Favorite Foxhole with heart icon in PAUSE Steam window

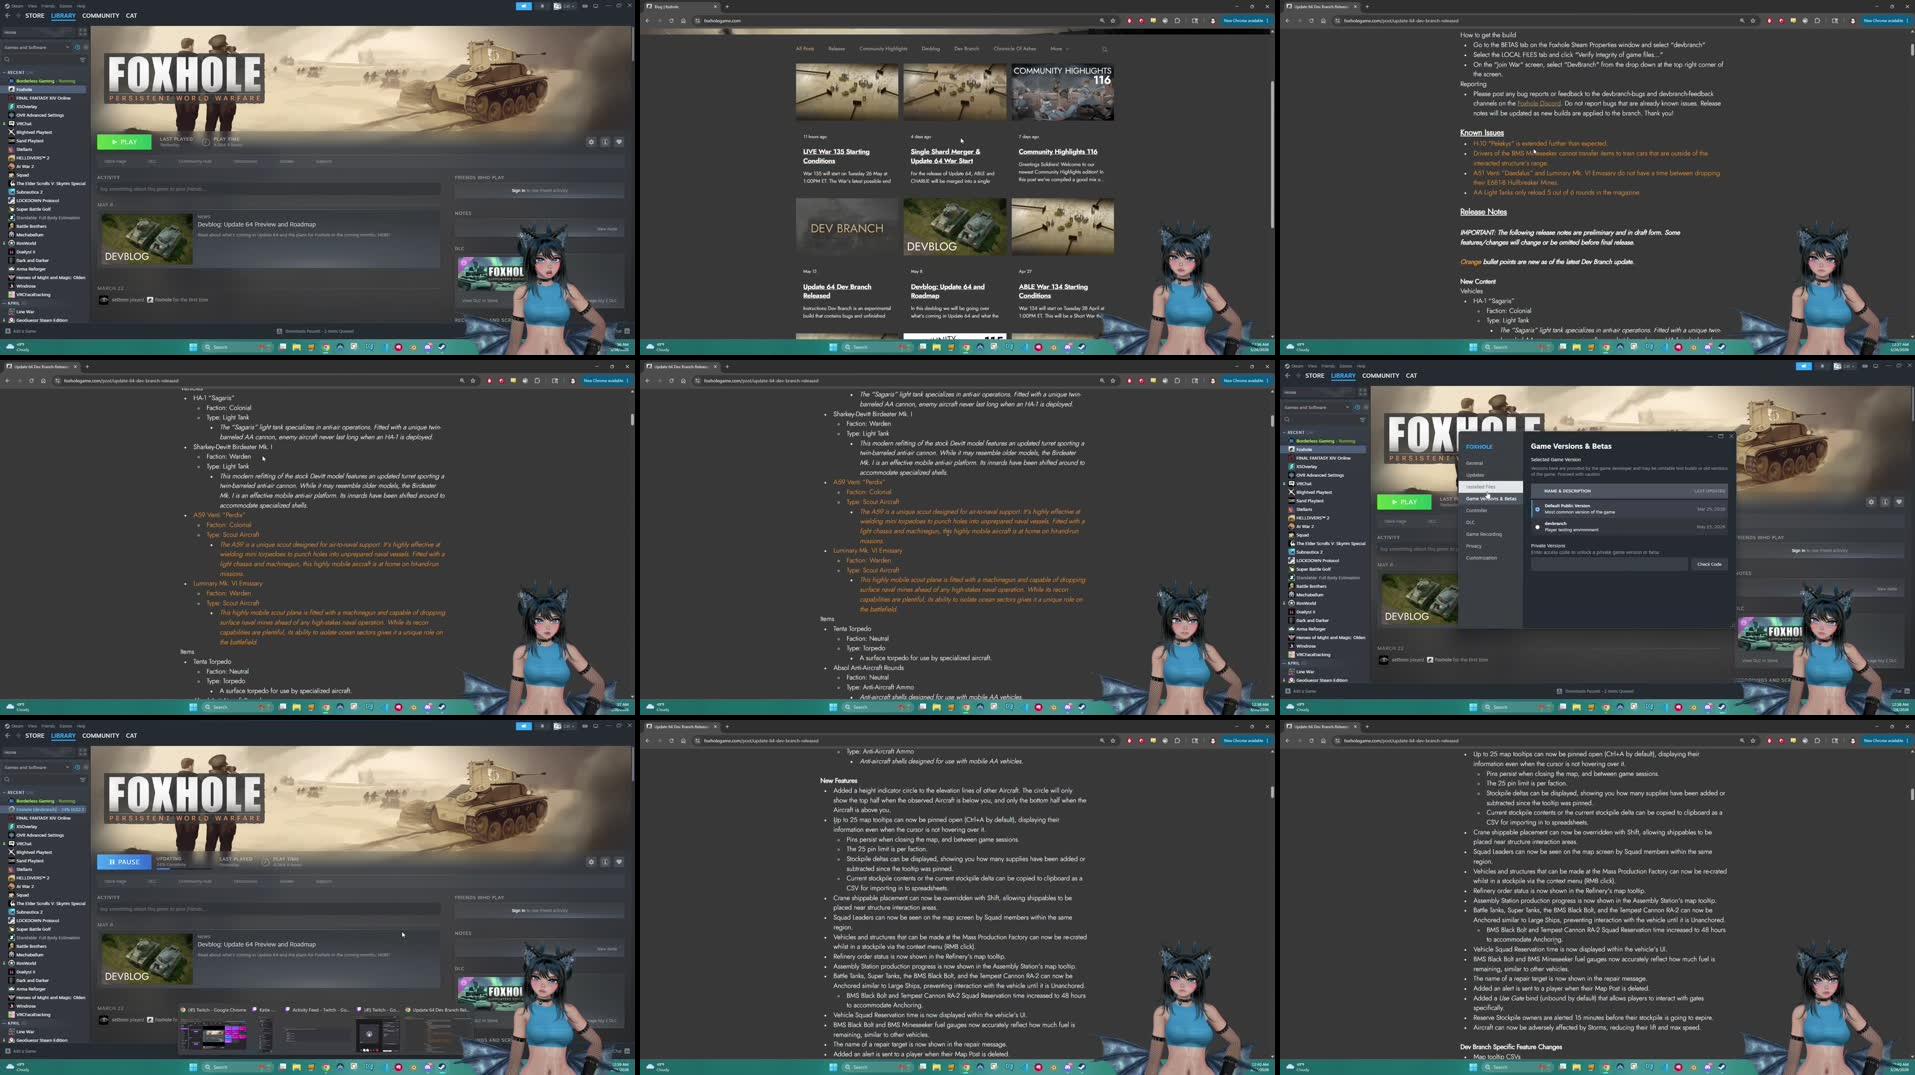(619, 861)
